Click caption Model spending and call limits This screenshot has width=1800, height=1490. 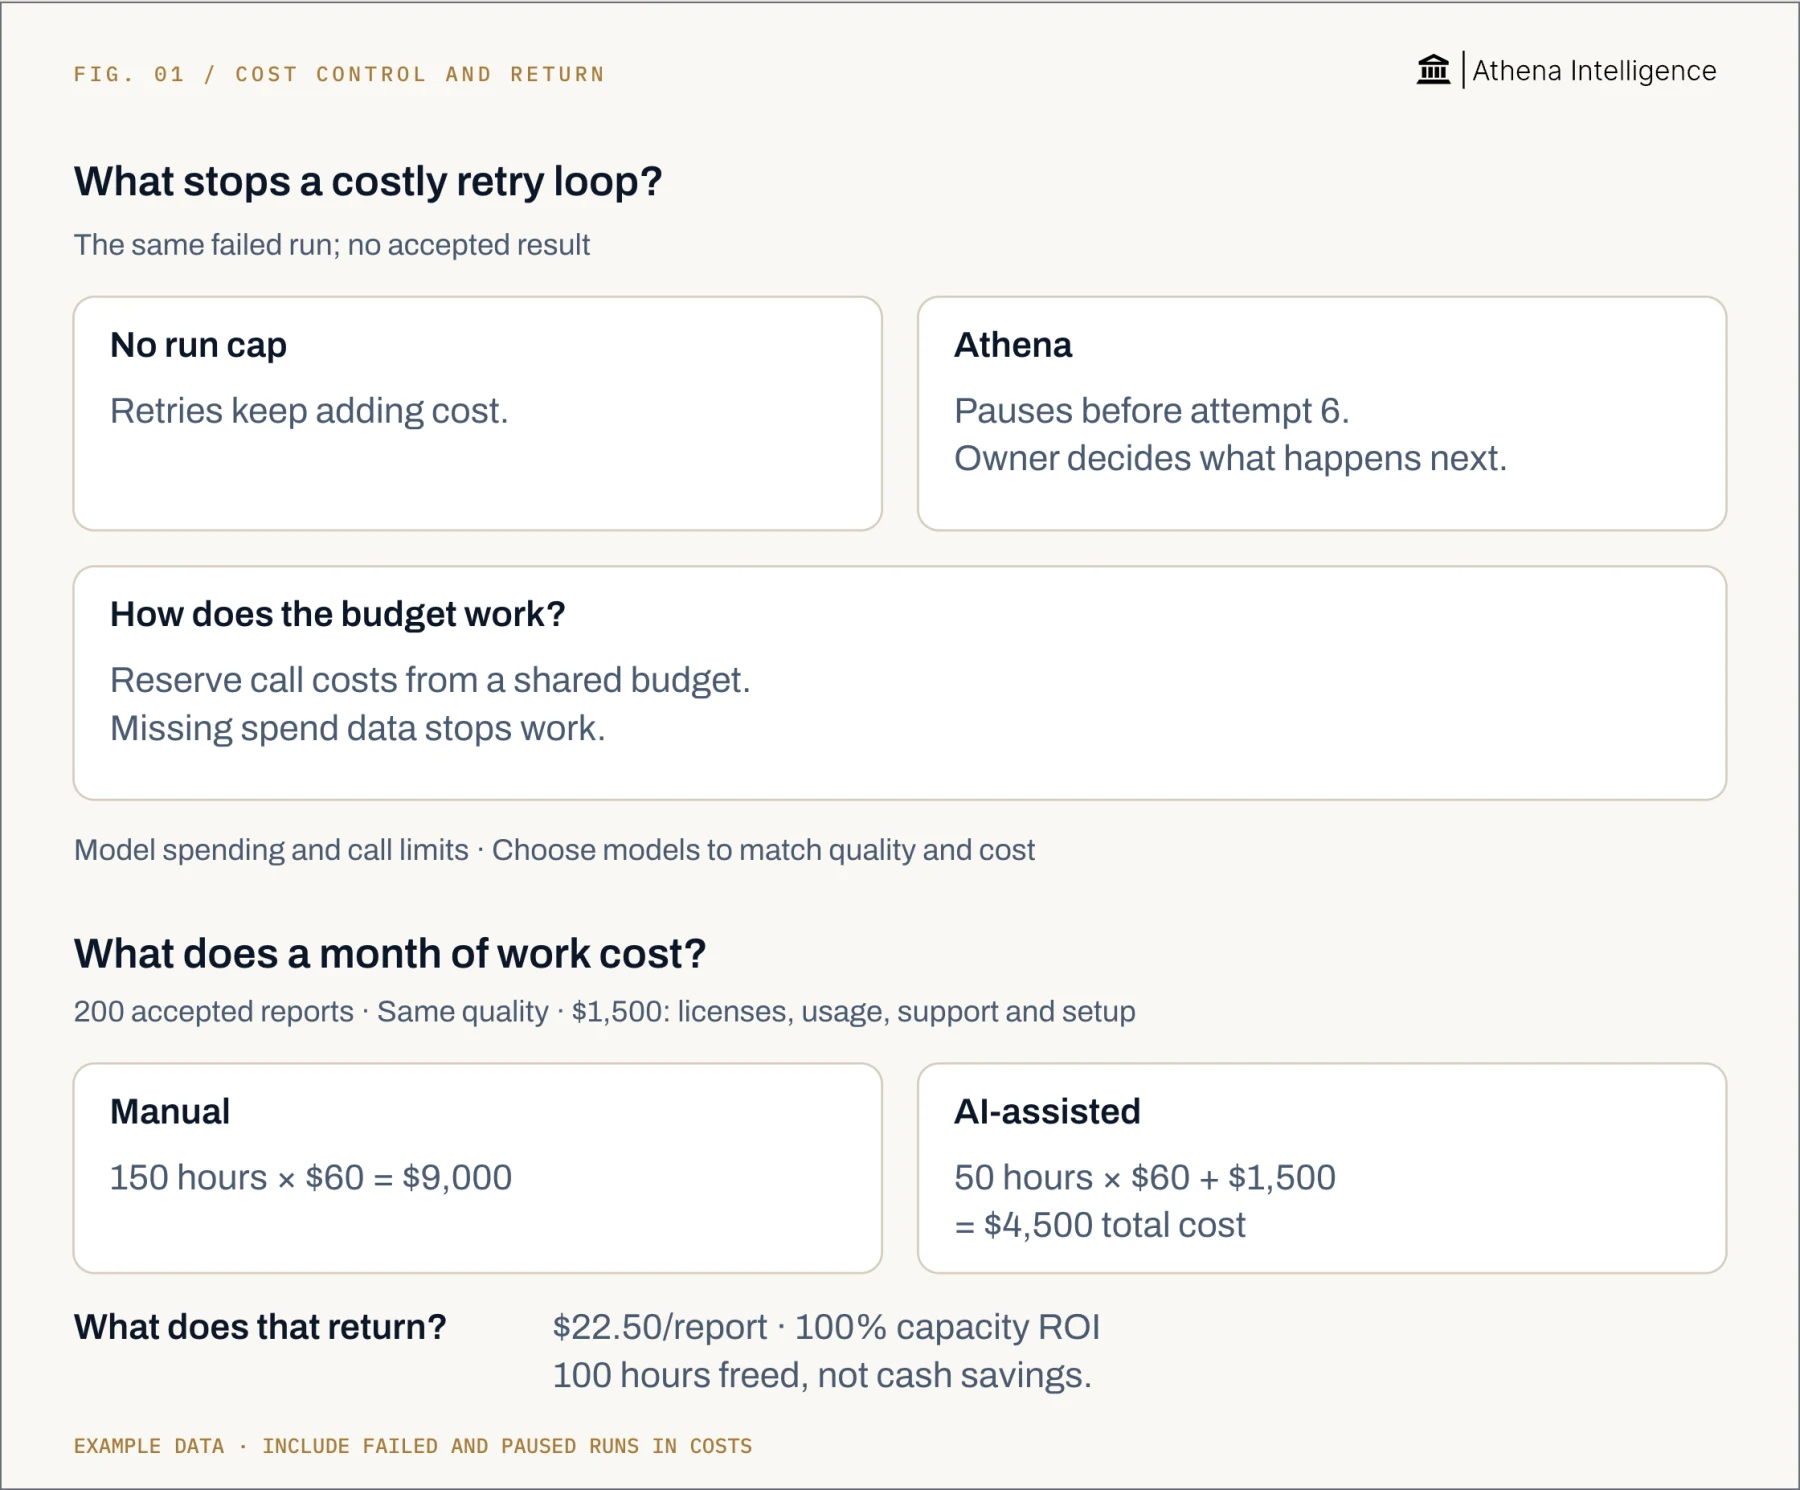(271, 850)
